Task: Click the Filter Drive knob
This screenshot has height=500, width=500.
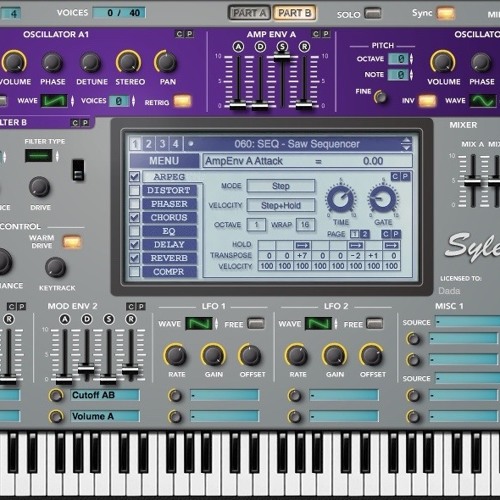Action: (x=40, y=187)
